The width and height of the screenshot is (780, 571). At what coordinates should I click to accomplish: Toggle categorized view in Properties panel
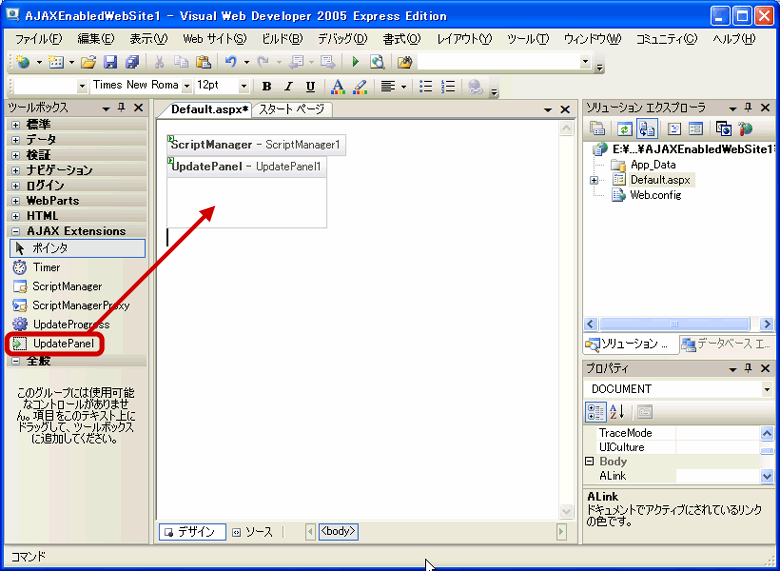pos(595,412)
